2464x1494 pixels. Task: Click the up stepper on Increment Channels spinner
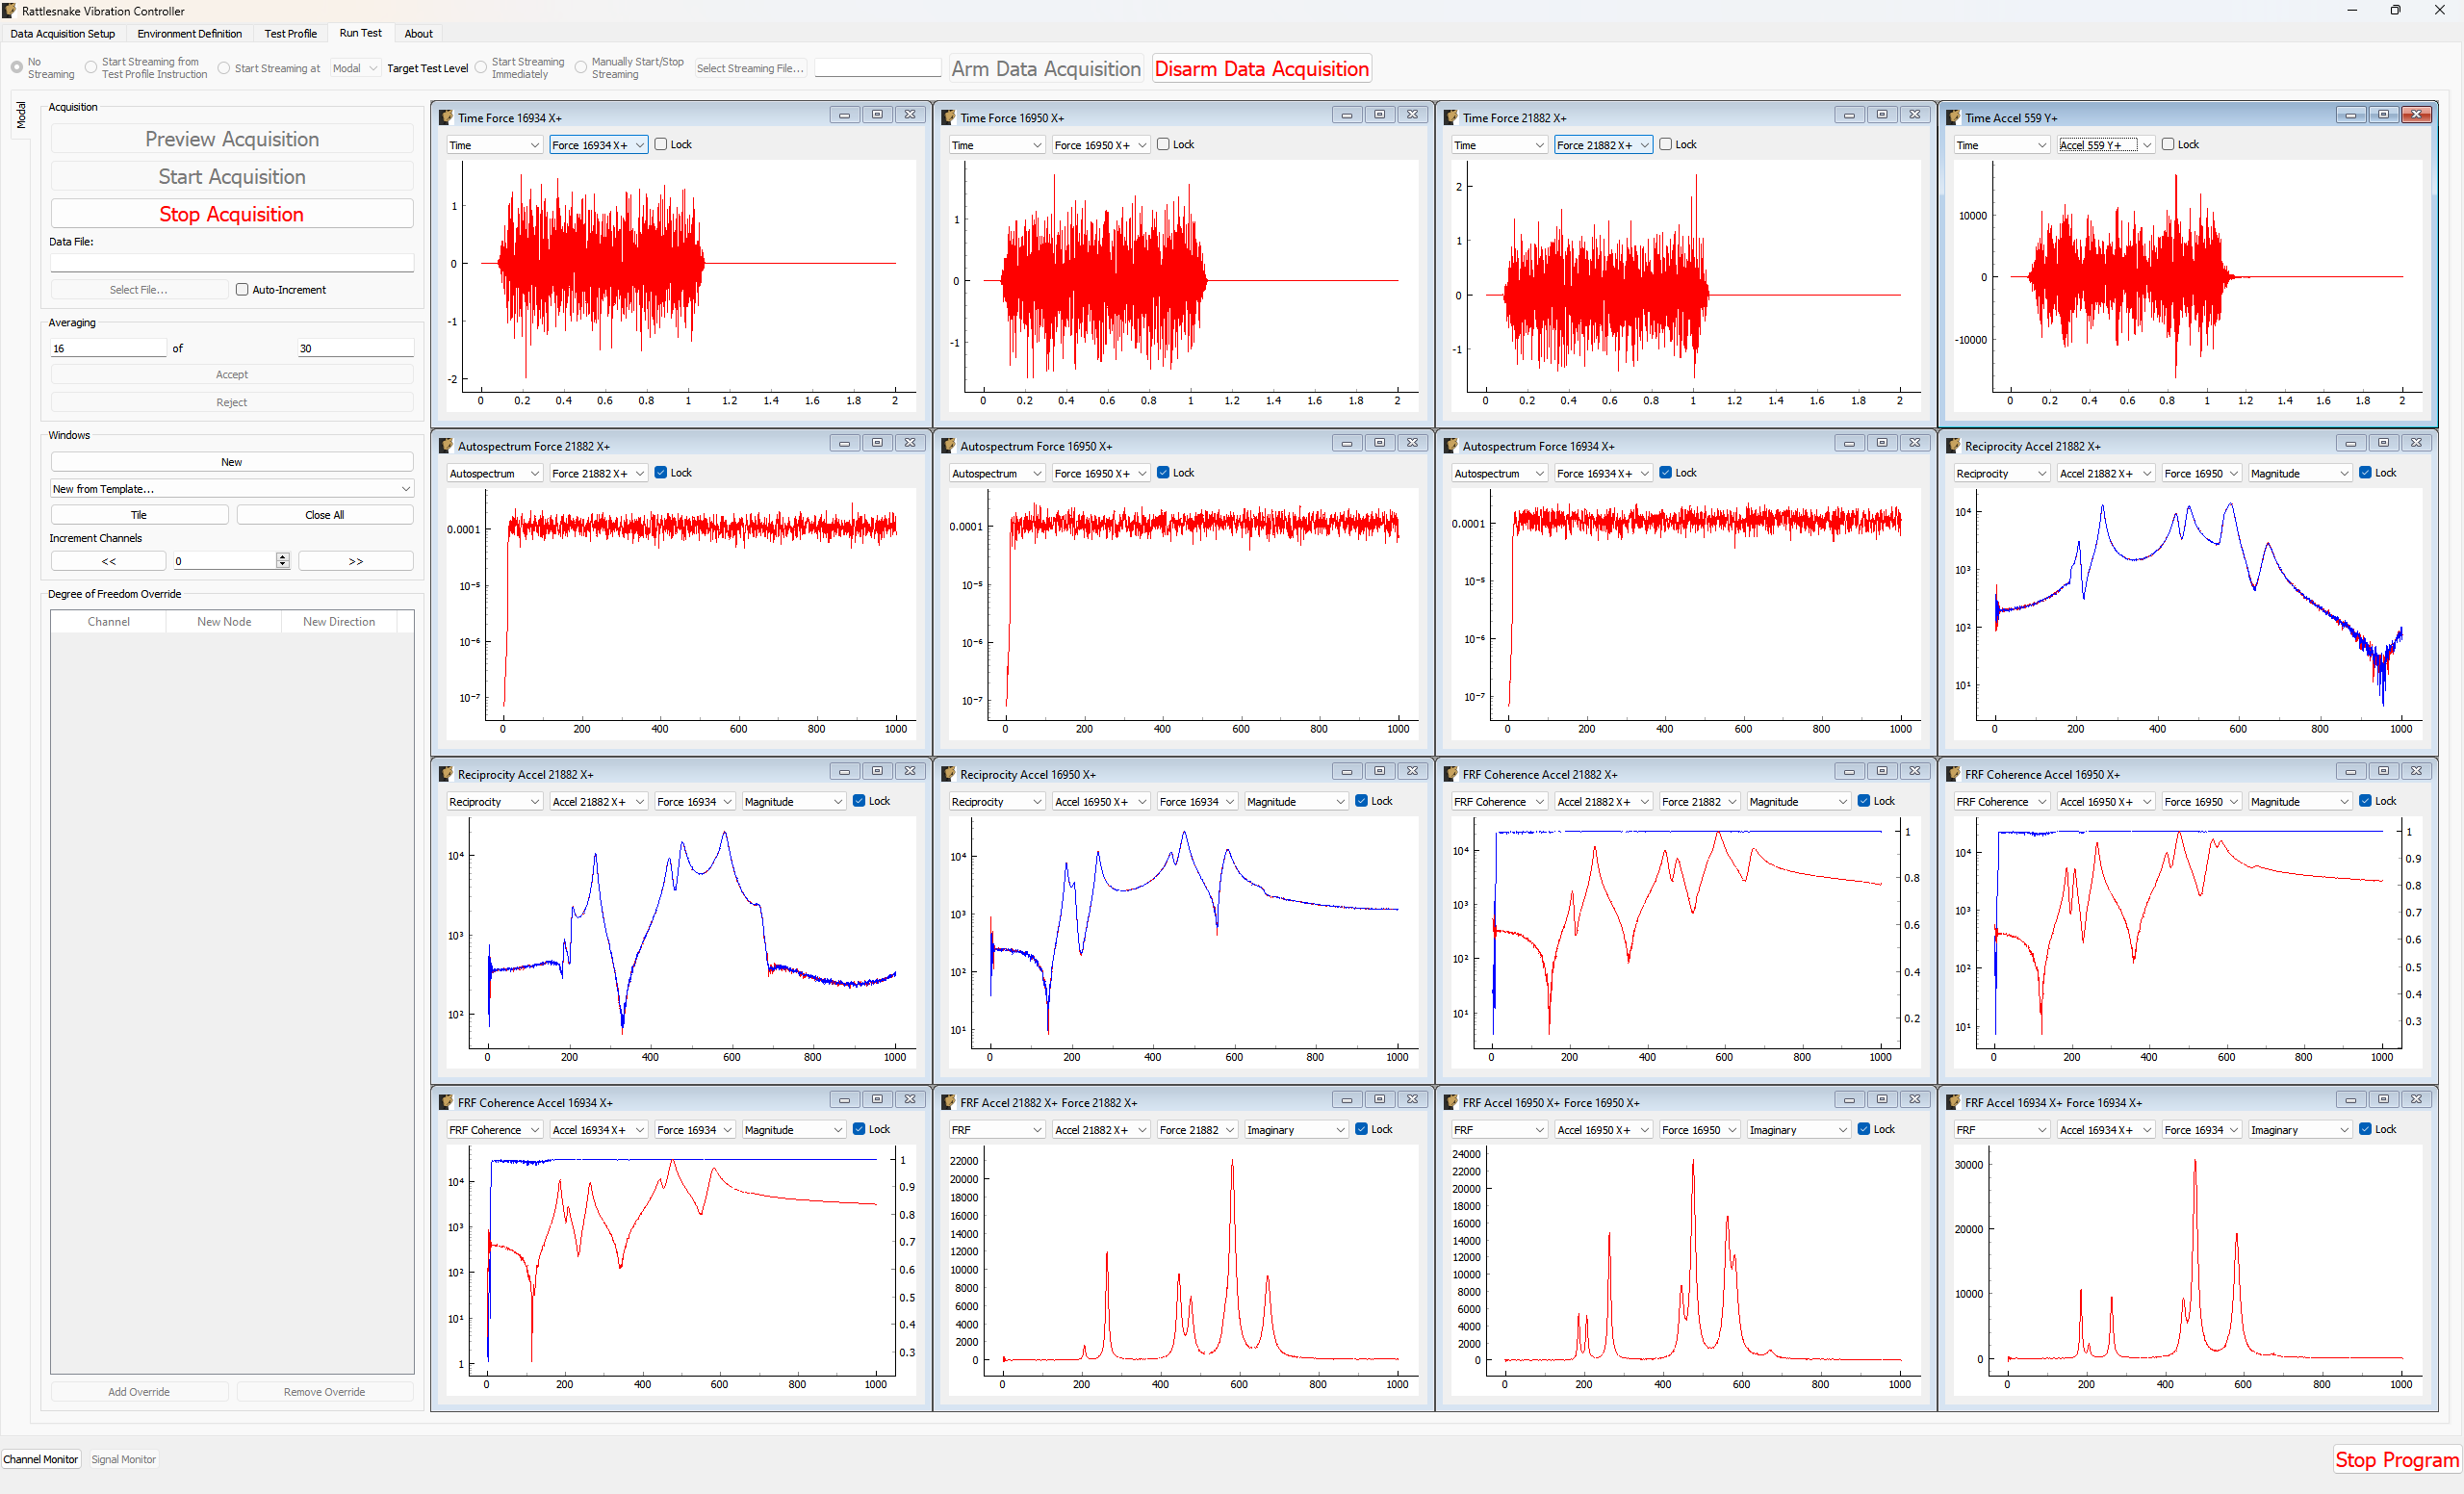coord(283,556)
